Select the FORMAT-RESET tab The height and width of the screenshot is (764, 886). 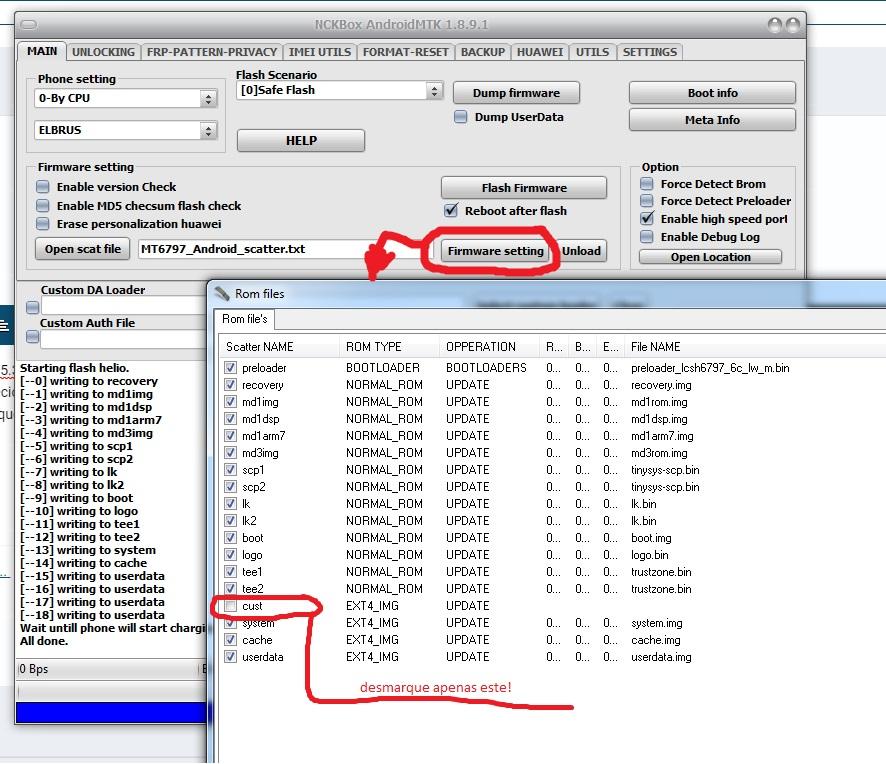(x=405, y=52)
